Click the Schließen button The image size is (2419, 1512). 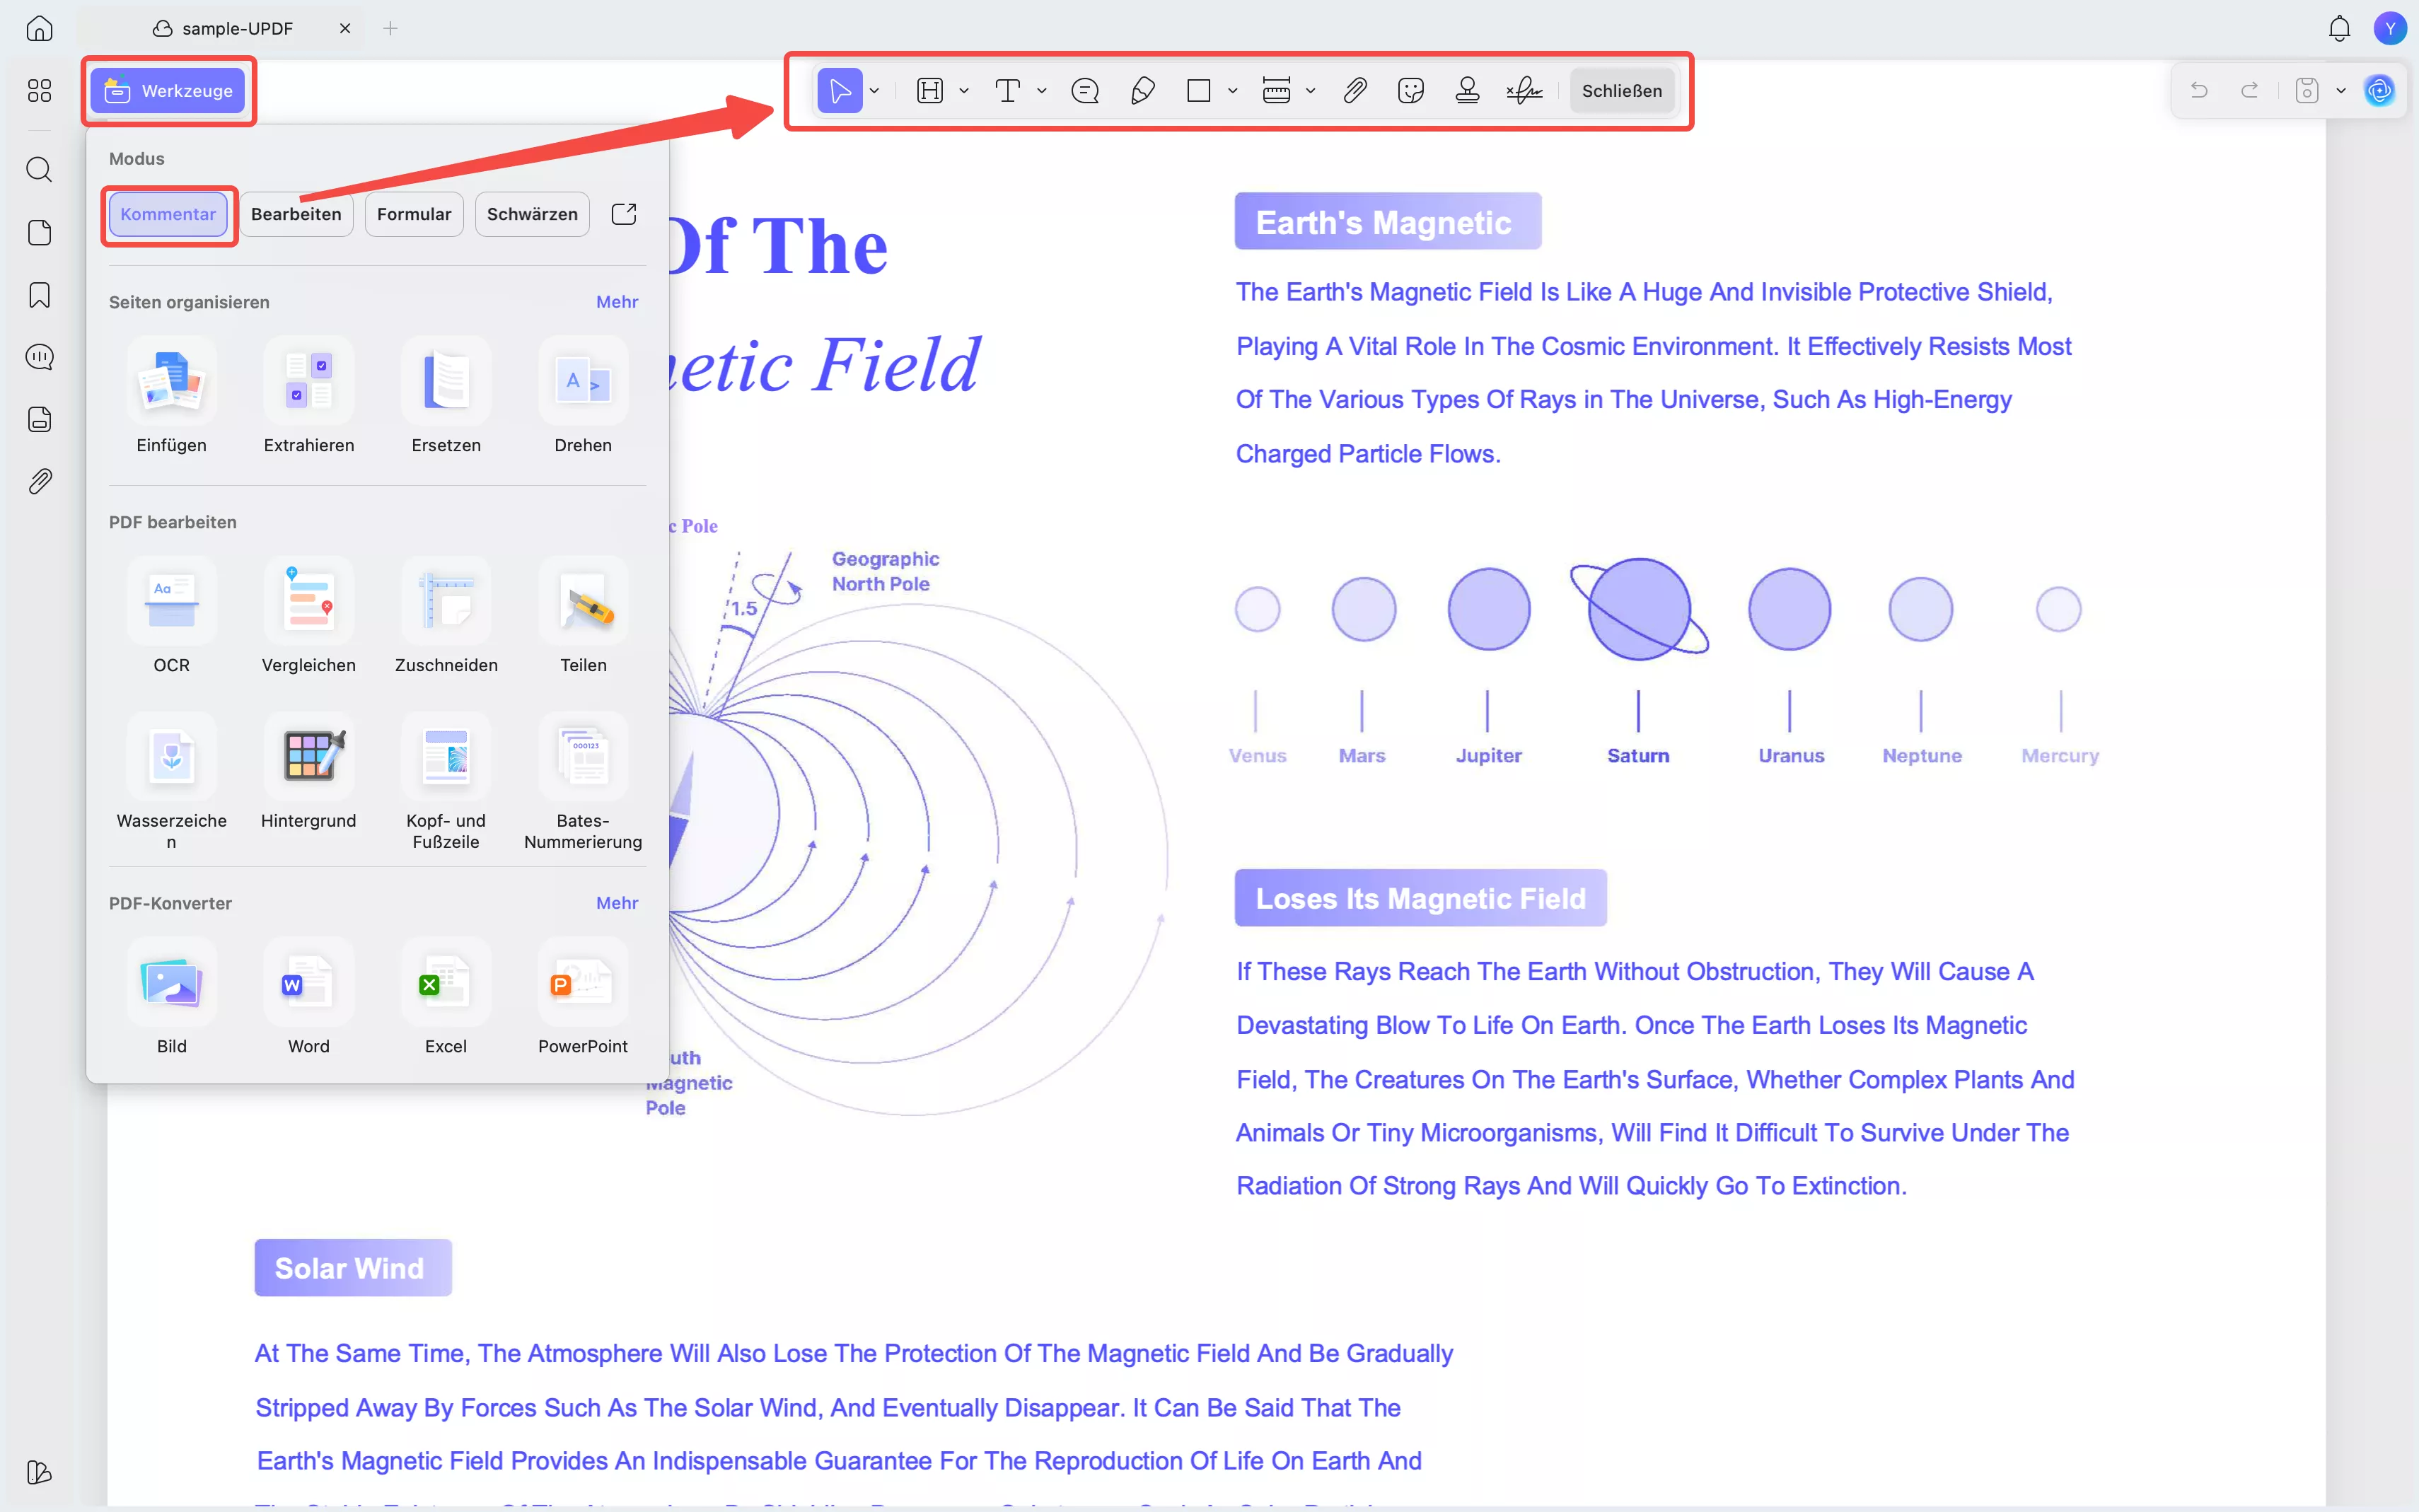pyautogui.click(x=1621, y=91)
